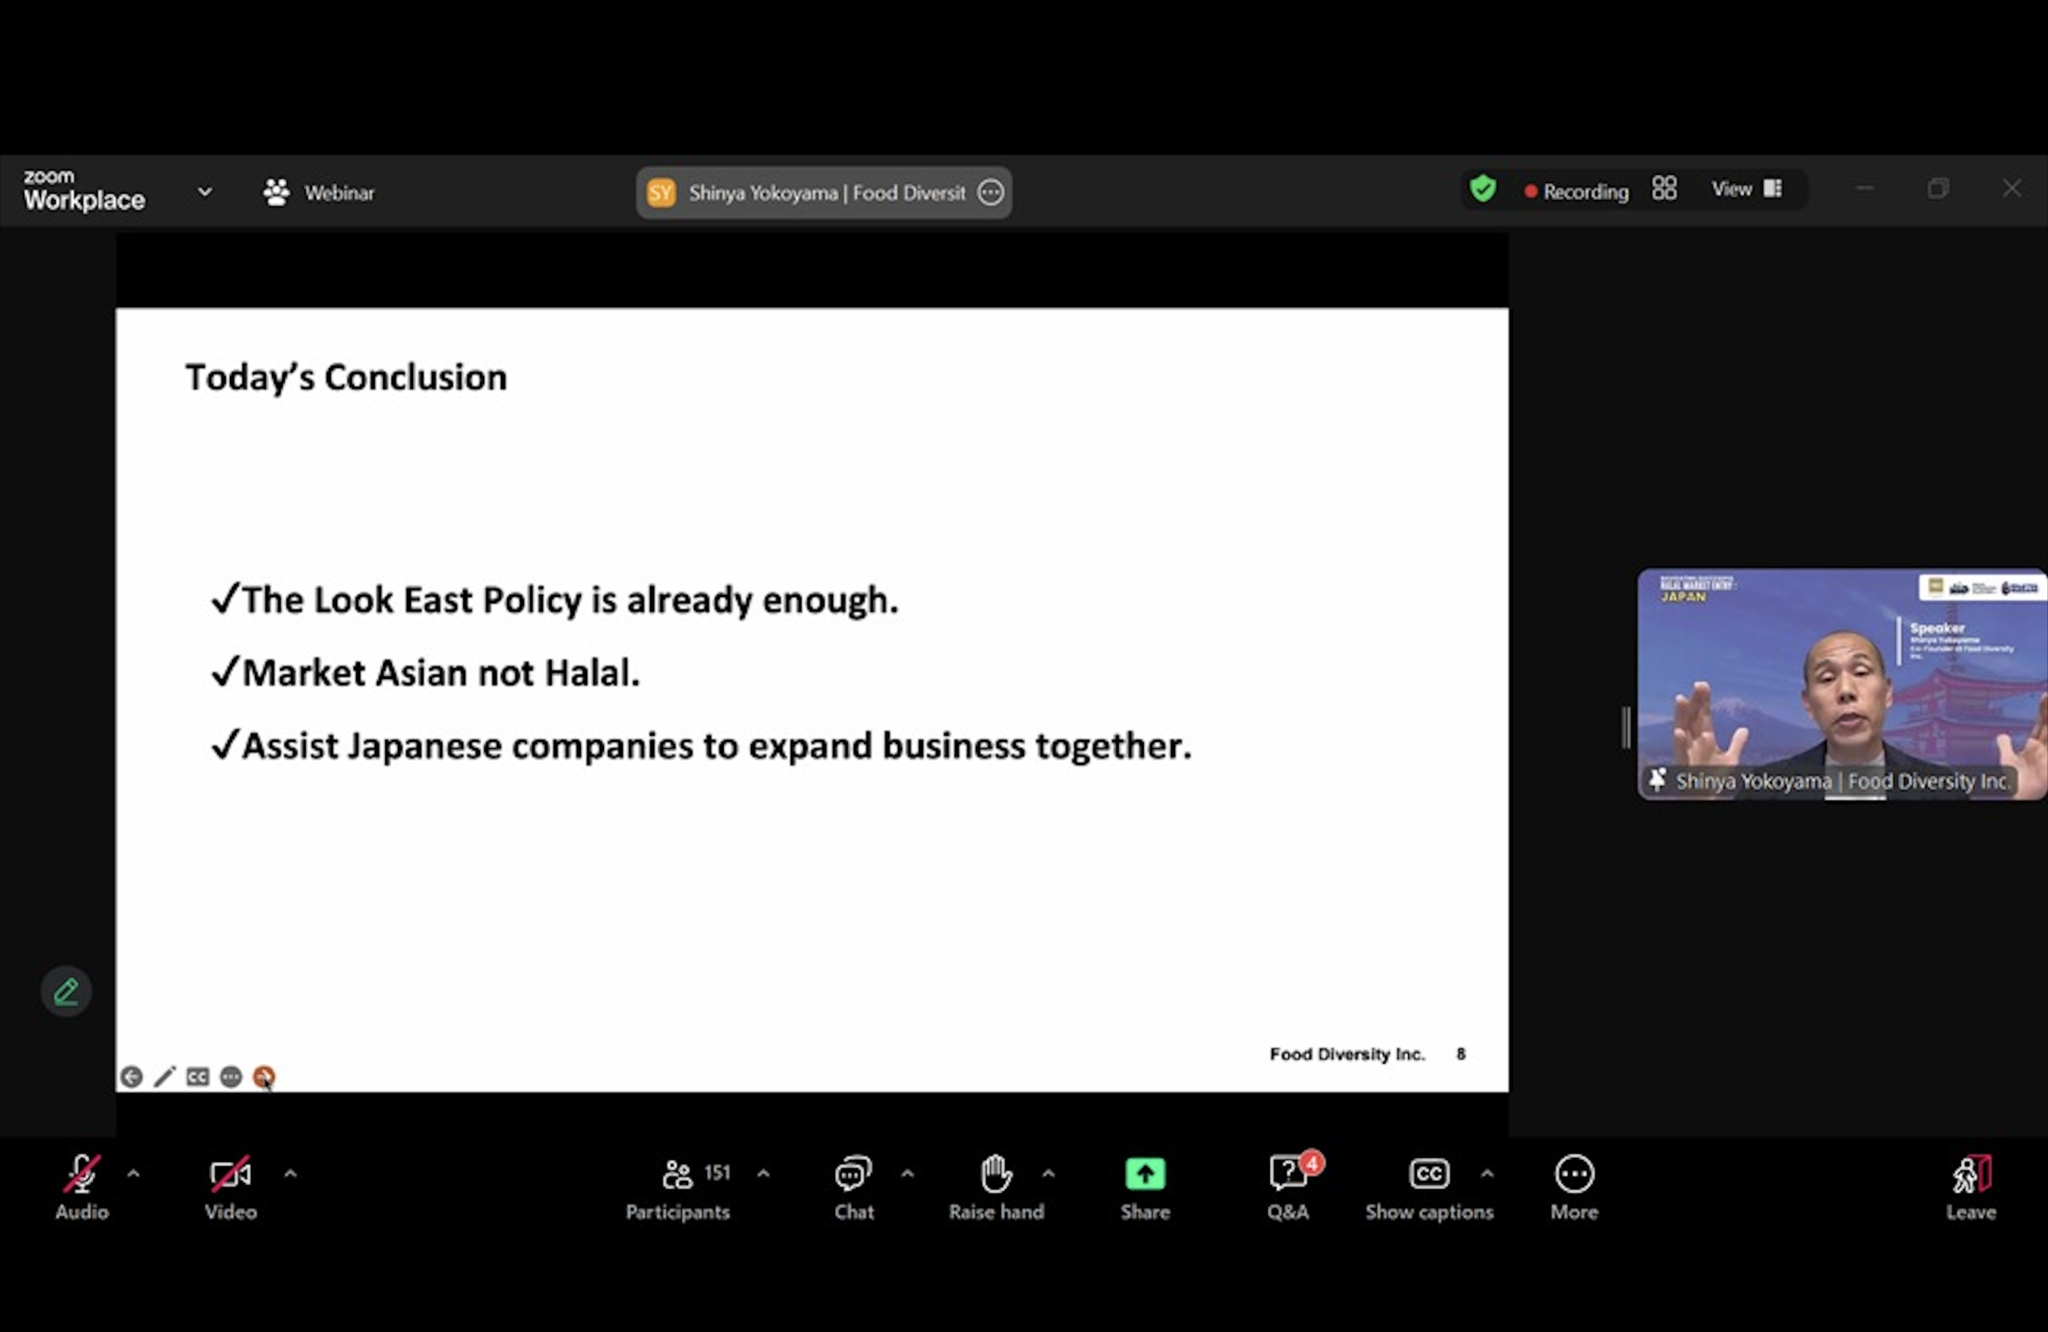Open the View layout menu
2048x1332 pixels.
[1745, 189]
